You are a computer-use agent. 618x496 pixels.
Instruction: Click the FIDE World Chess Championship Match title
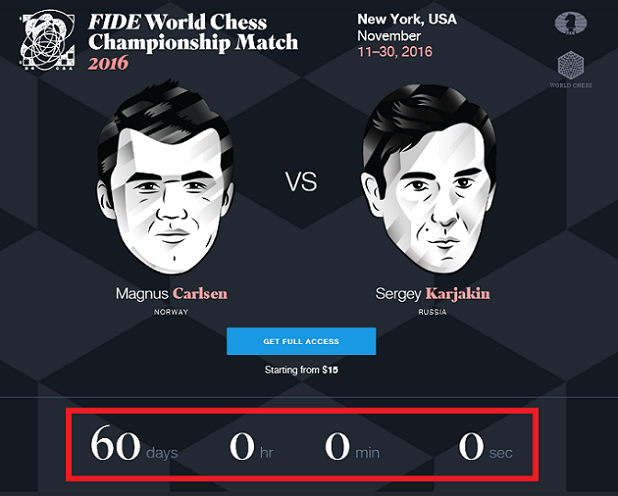coord(193,32)
